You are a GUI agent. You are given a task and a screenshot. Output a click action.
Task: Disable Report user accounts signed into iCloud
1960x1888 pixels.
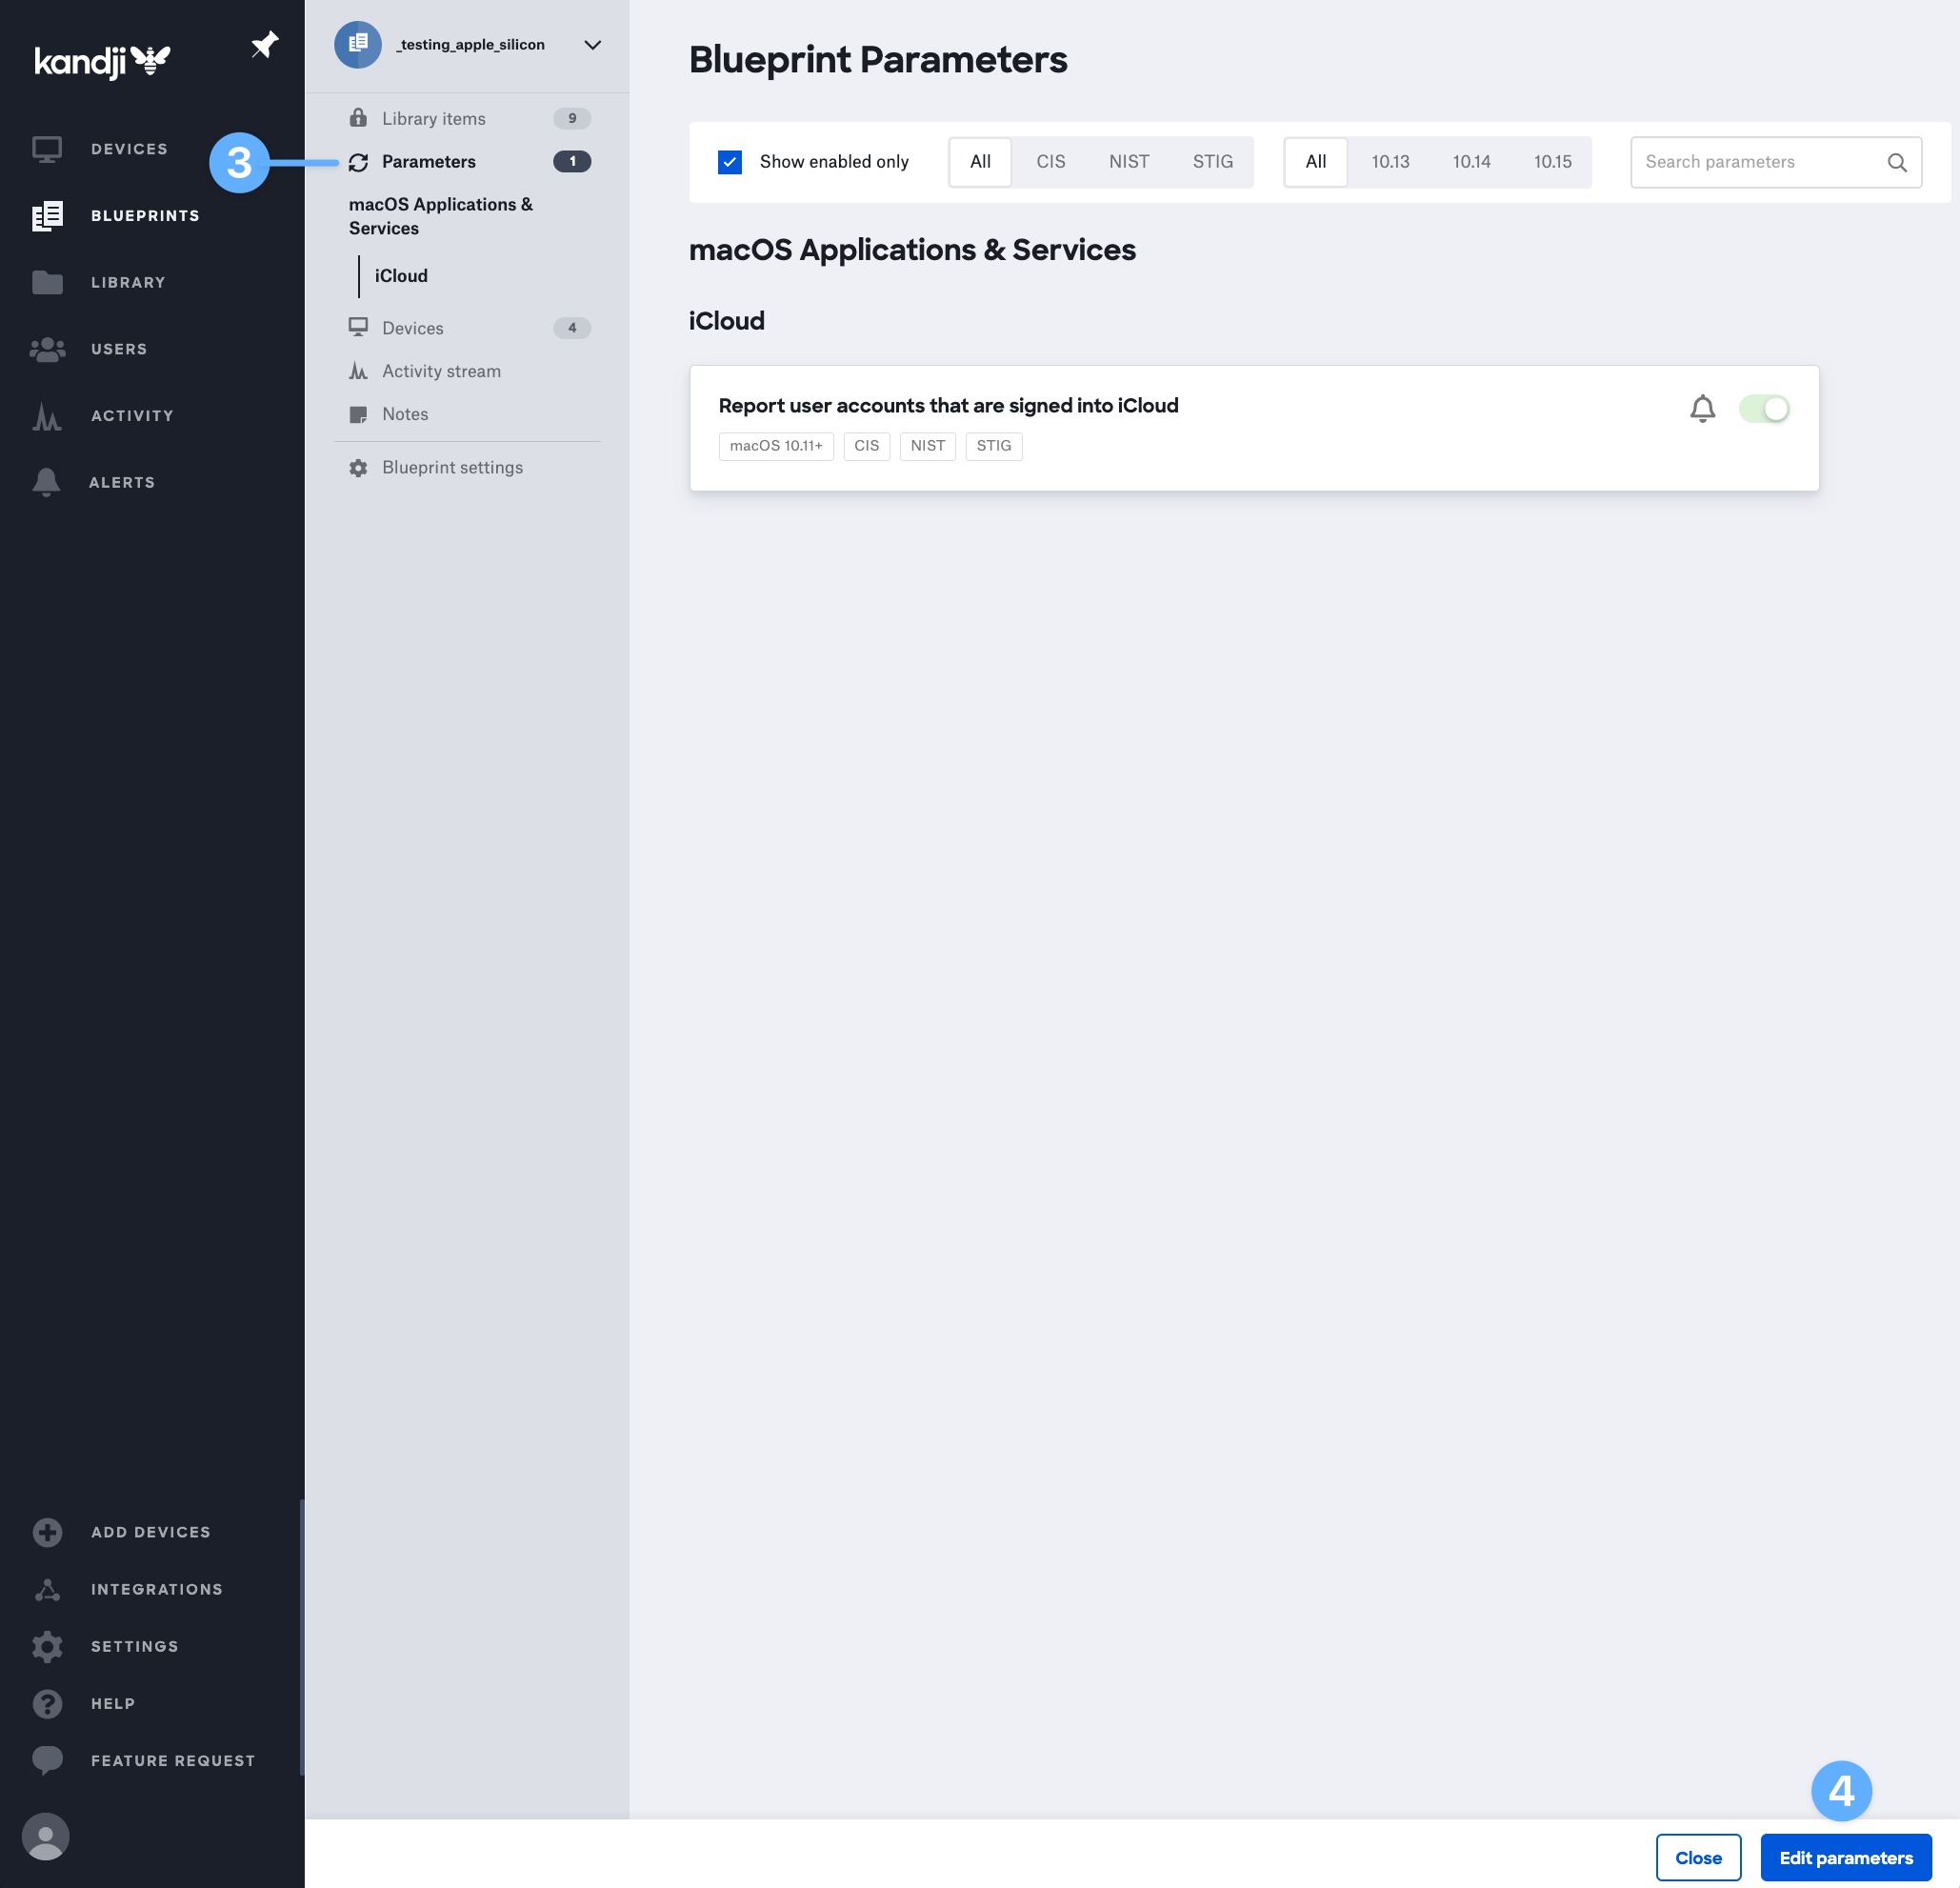1765,408
